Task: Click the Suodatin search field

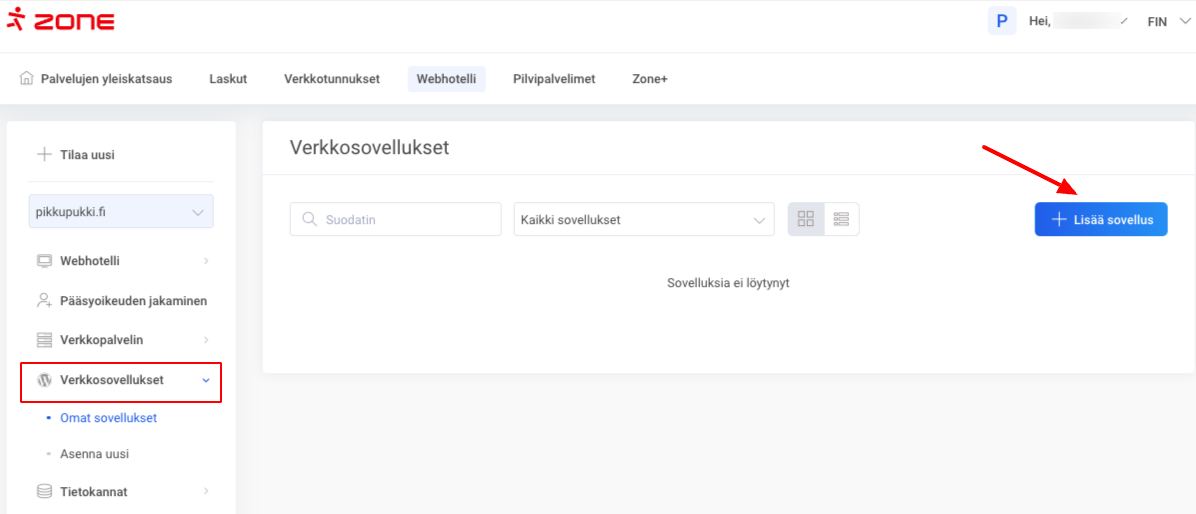Action: point(395,219)
